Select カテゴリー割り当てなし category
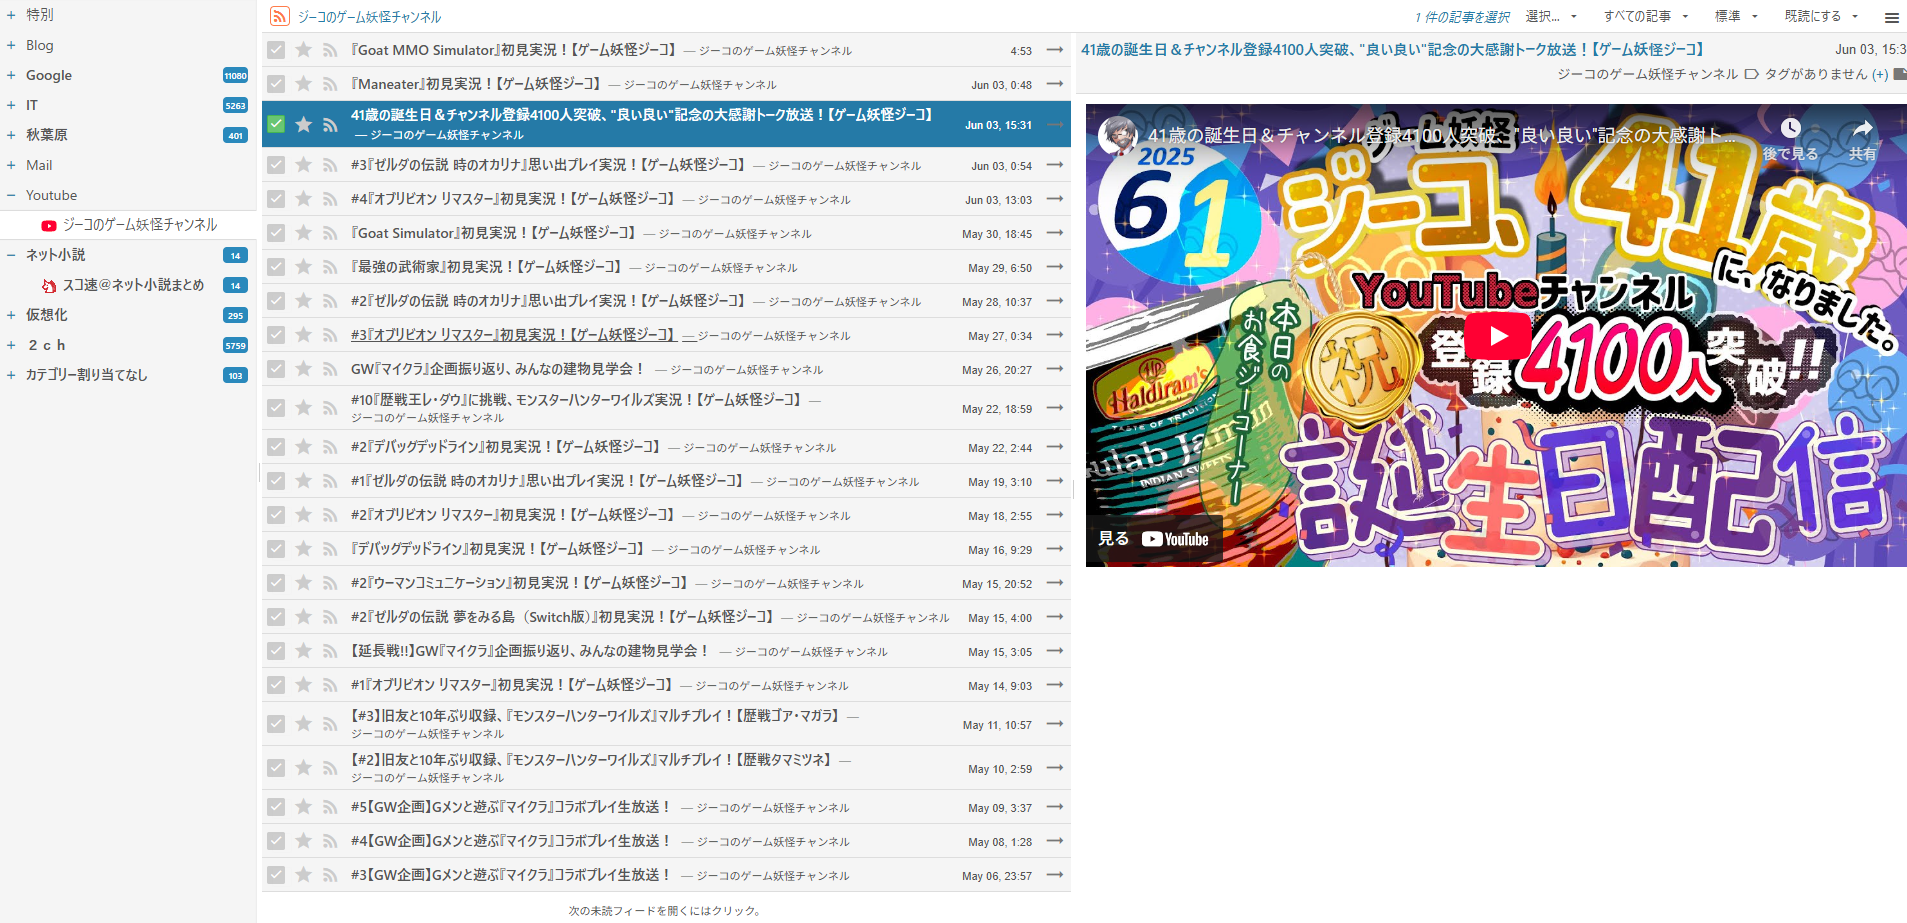Viewport: 1907px width, 923px height. pos(87,375)
